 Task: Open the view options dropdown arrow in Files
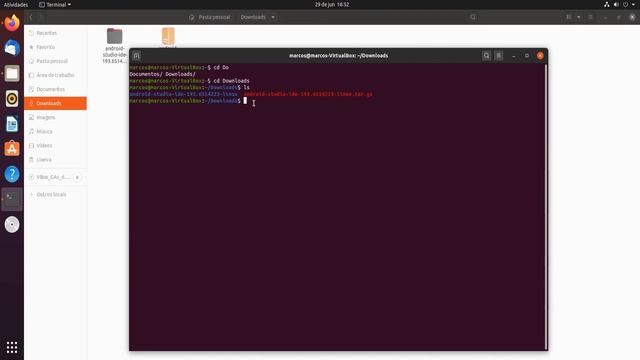coord(578,17)
